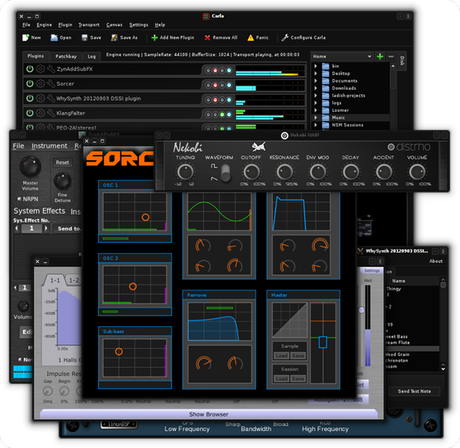Viewport: 460px width, 448px height.
Task: Click the ZynAddSubFX Fine Detune knob
Action: [62, 181]
